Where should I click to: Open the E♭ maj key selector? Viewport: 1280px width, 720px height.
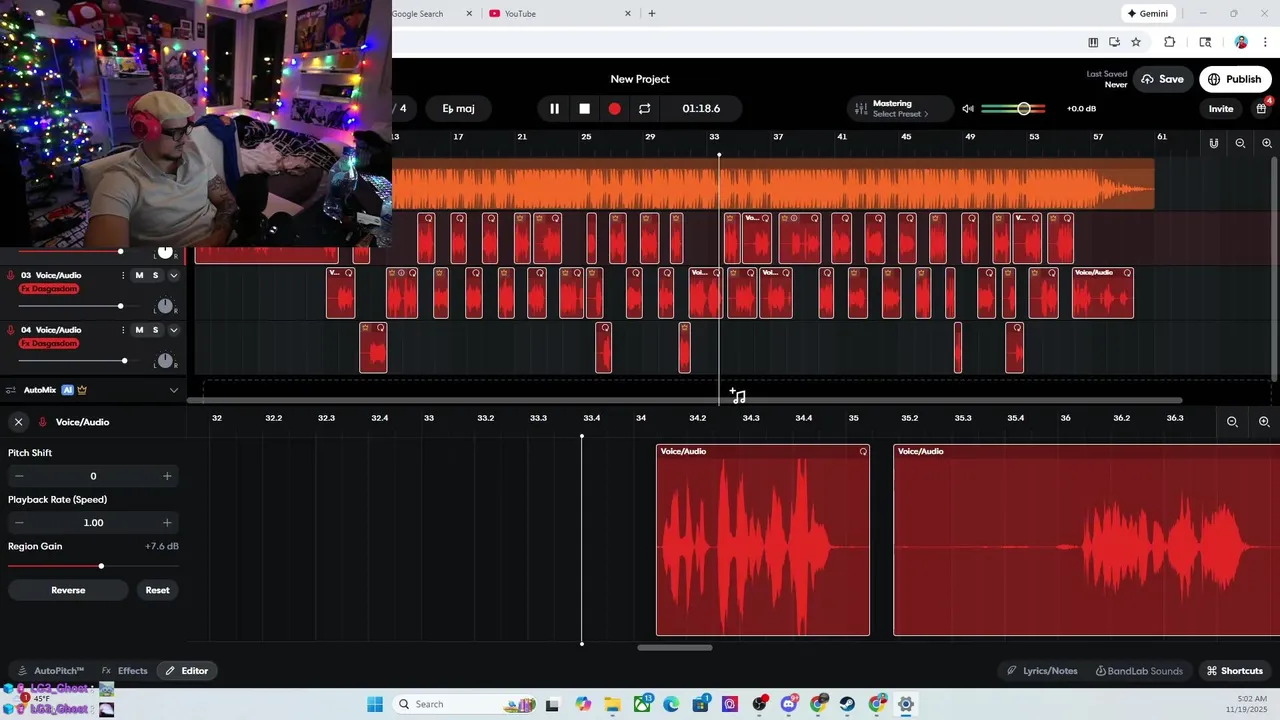click(459, 108)
